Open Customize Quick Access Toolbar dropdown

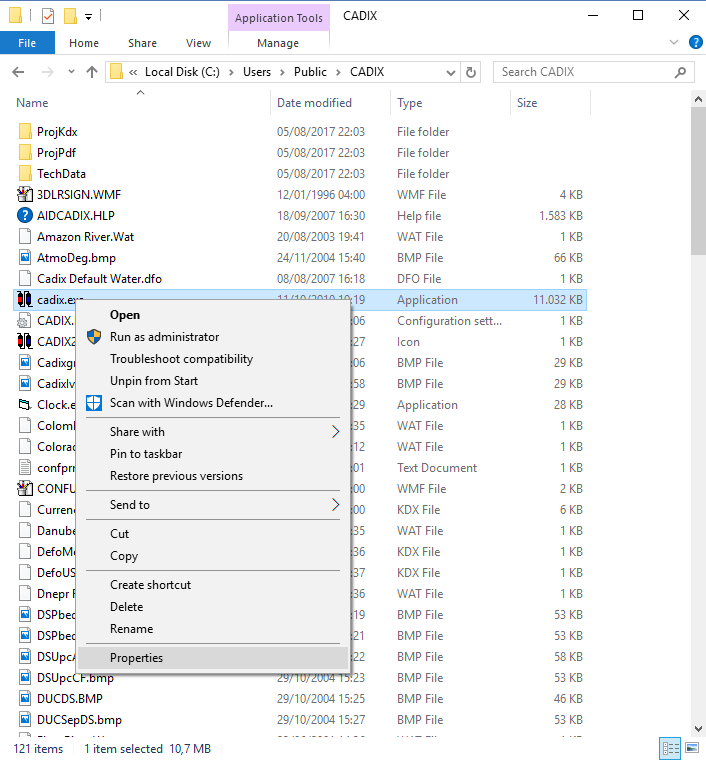click(x=89, y=17)
